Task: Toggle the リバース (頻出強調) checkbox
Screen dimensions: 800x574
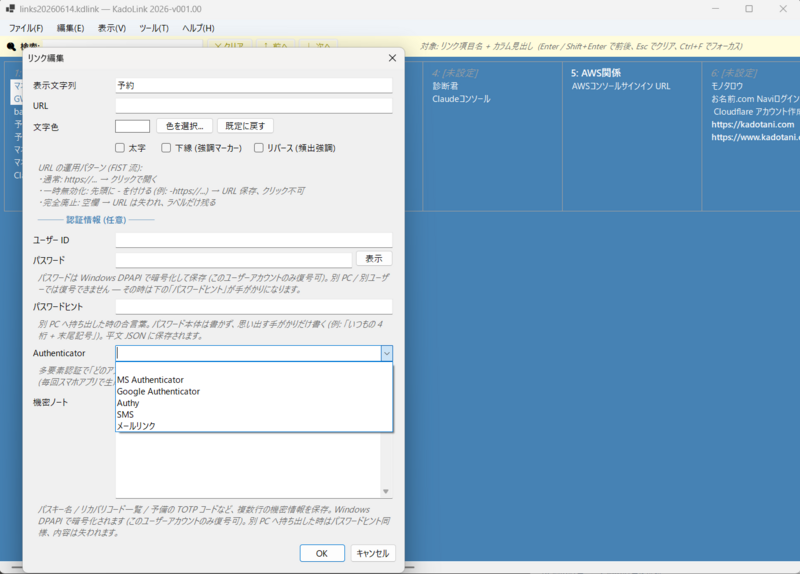Action: pos(259,148)
